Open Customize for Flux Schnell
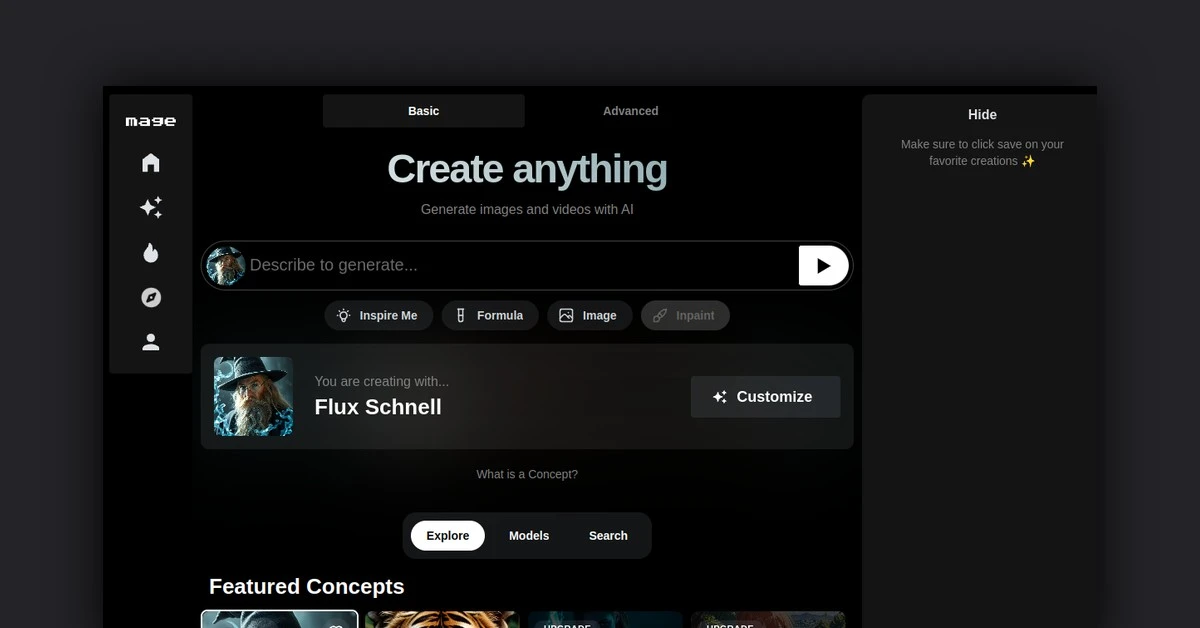This screenshot has height=628, width=1200. click(x=765, y=397)
